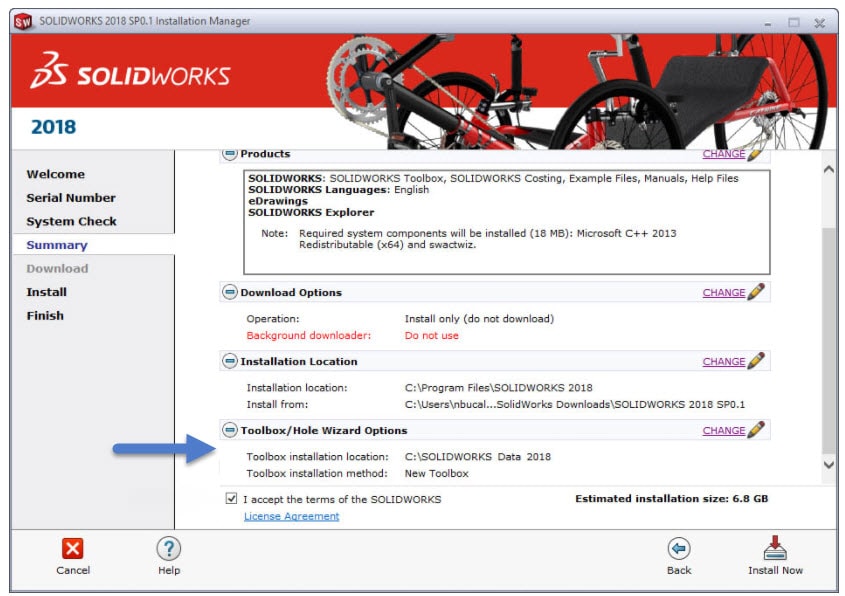Click CHANGE link for Download Options

click(x=724, y=293)
